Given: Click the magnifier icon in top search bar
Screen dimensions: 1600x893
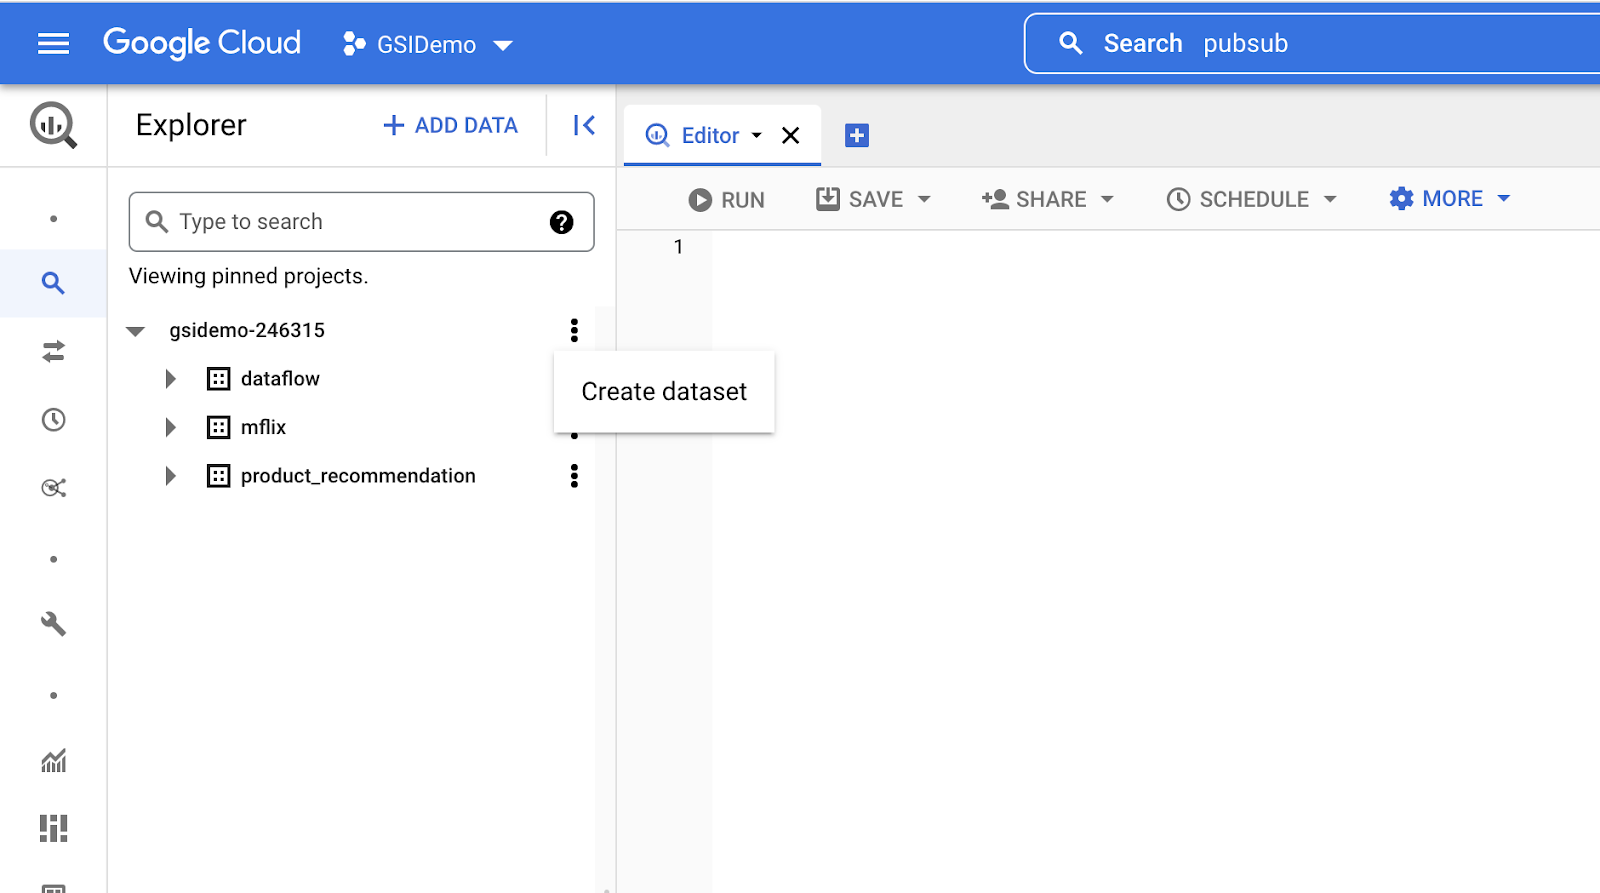Looking at the screenshot, I should [x=1071, y=43].
